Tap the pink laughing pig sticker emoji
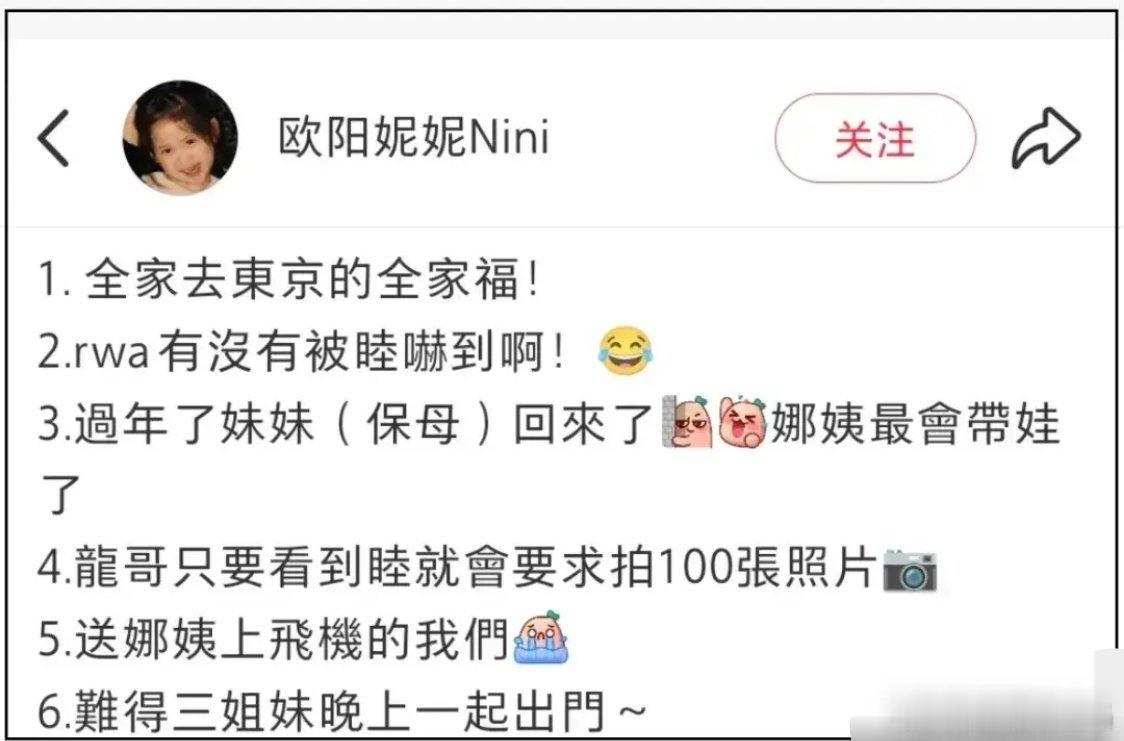This screenshot has height=741, width=1124. coord(742,422)
